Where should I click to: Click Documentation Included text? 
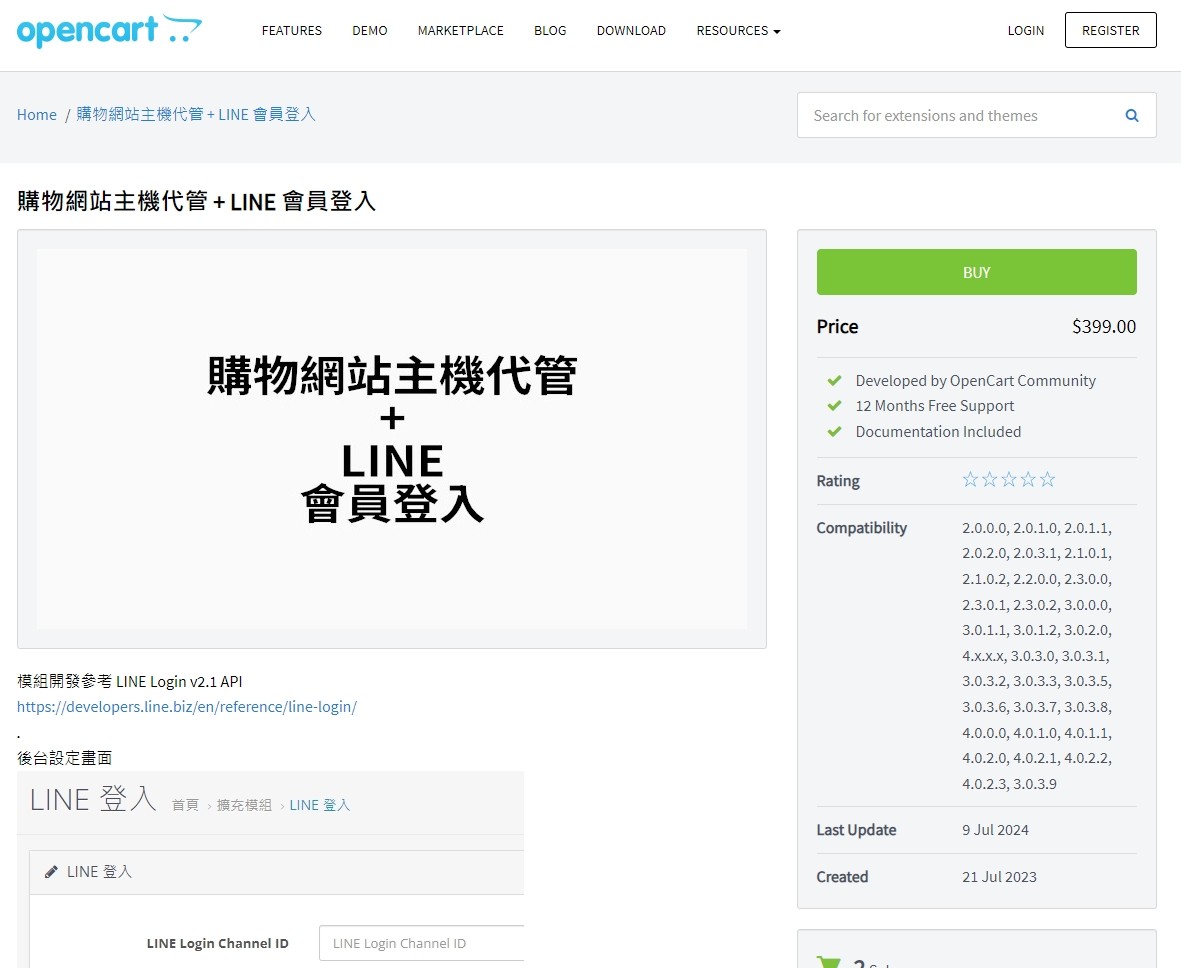pyautogui.click(x=938, y=432)
